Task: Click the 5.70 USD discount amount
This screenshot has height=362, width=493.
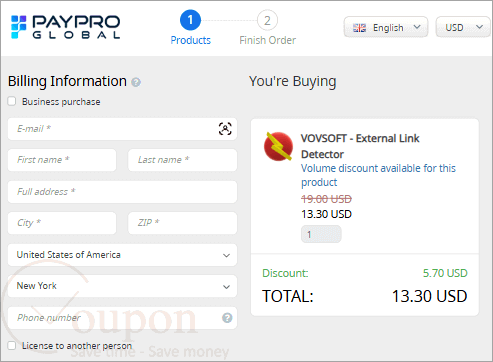Action: click(445, 273)
